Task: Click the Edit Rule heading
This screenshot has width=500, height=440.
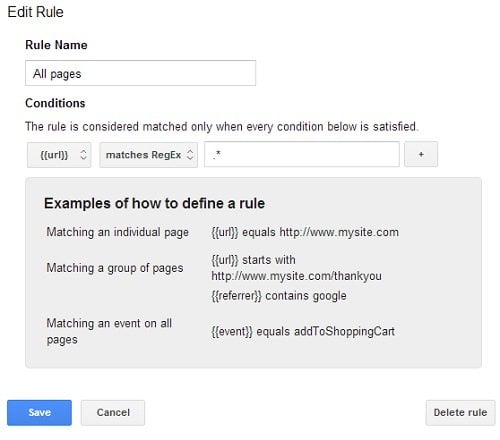Action: click(x=35, y=12)
